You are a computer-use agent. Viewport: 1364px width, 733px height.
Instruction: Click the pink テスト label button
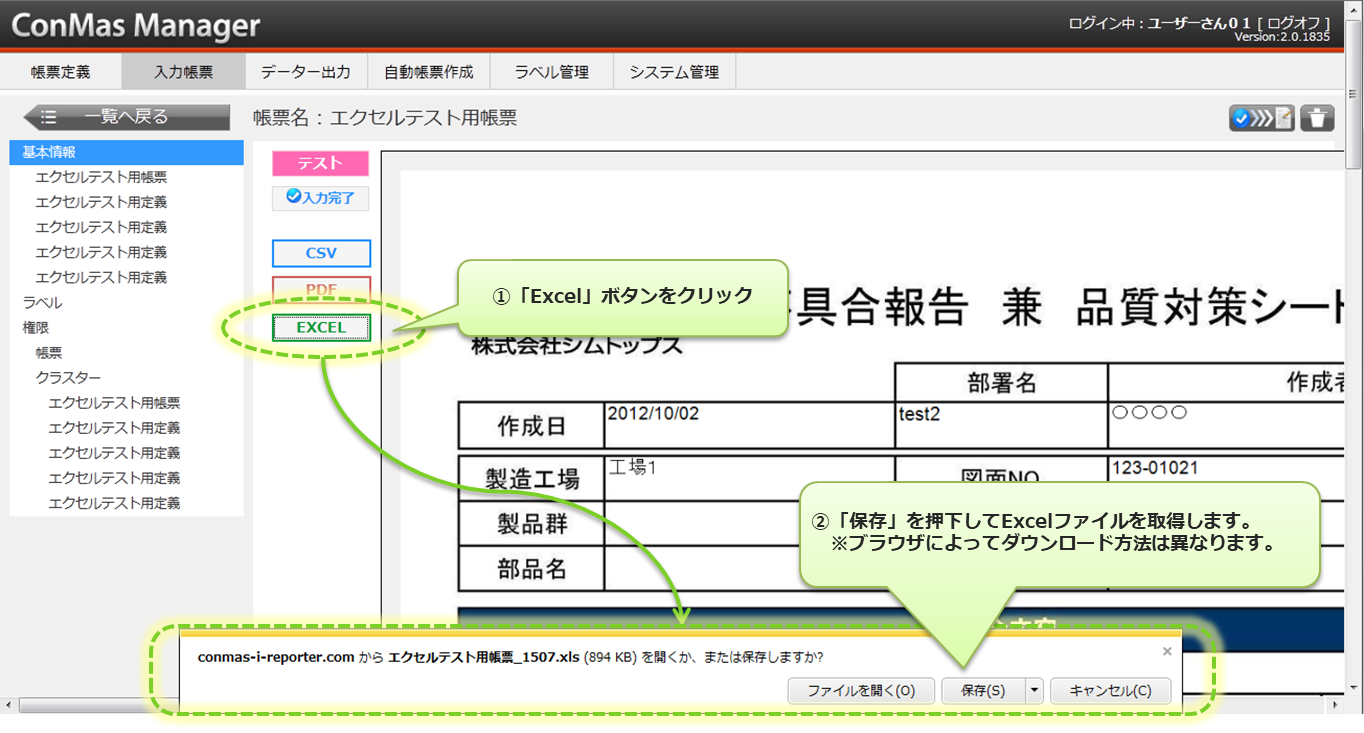(320, 163)
